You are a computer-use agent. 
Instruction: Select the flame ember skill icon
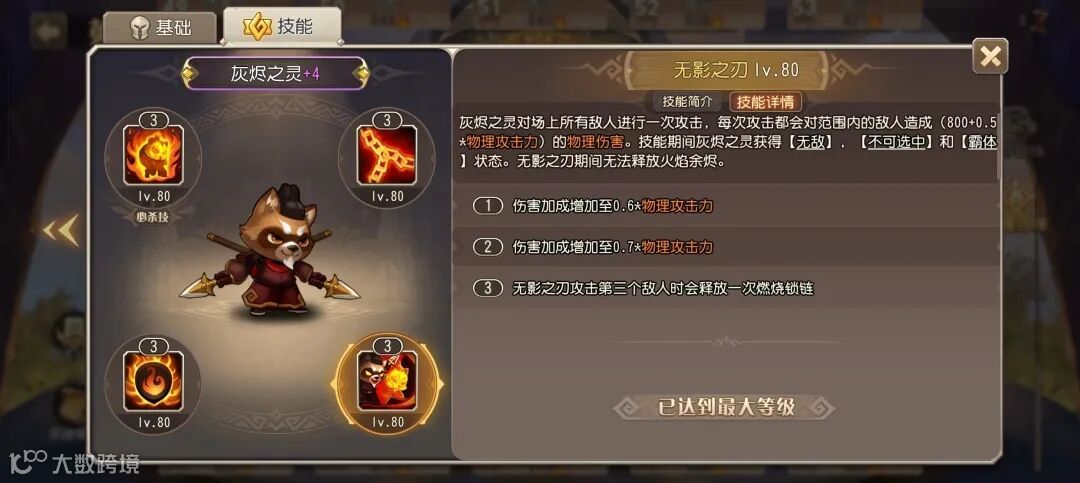(153, 382)
